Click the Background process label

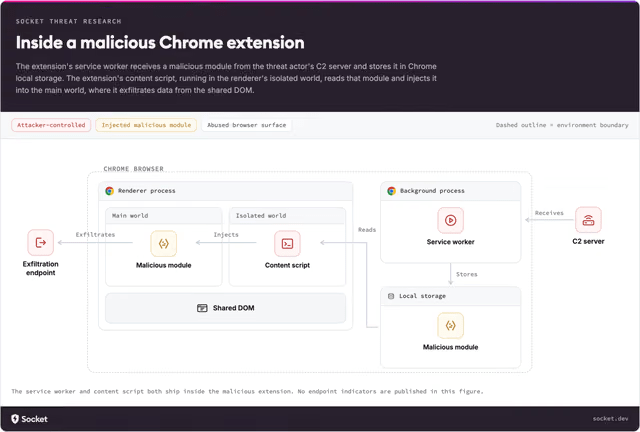click(432, 191)
